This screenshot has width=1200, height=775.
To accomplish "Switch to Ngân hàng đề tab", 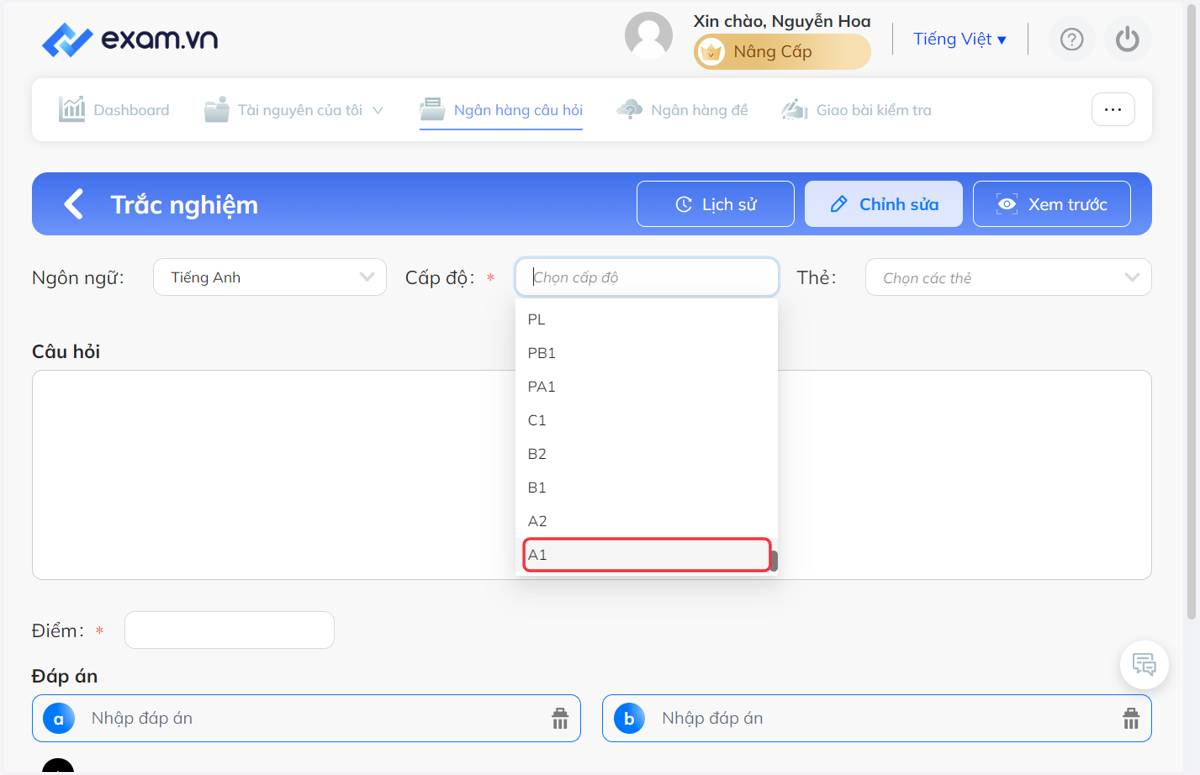I will 682,110.
